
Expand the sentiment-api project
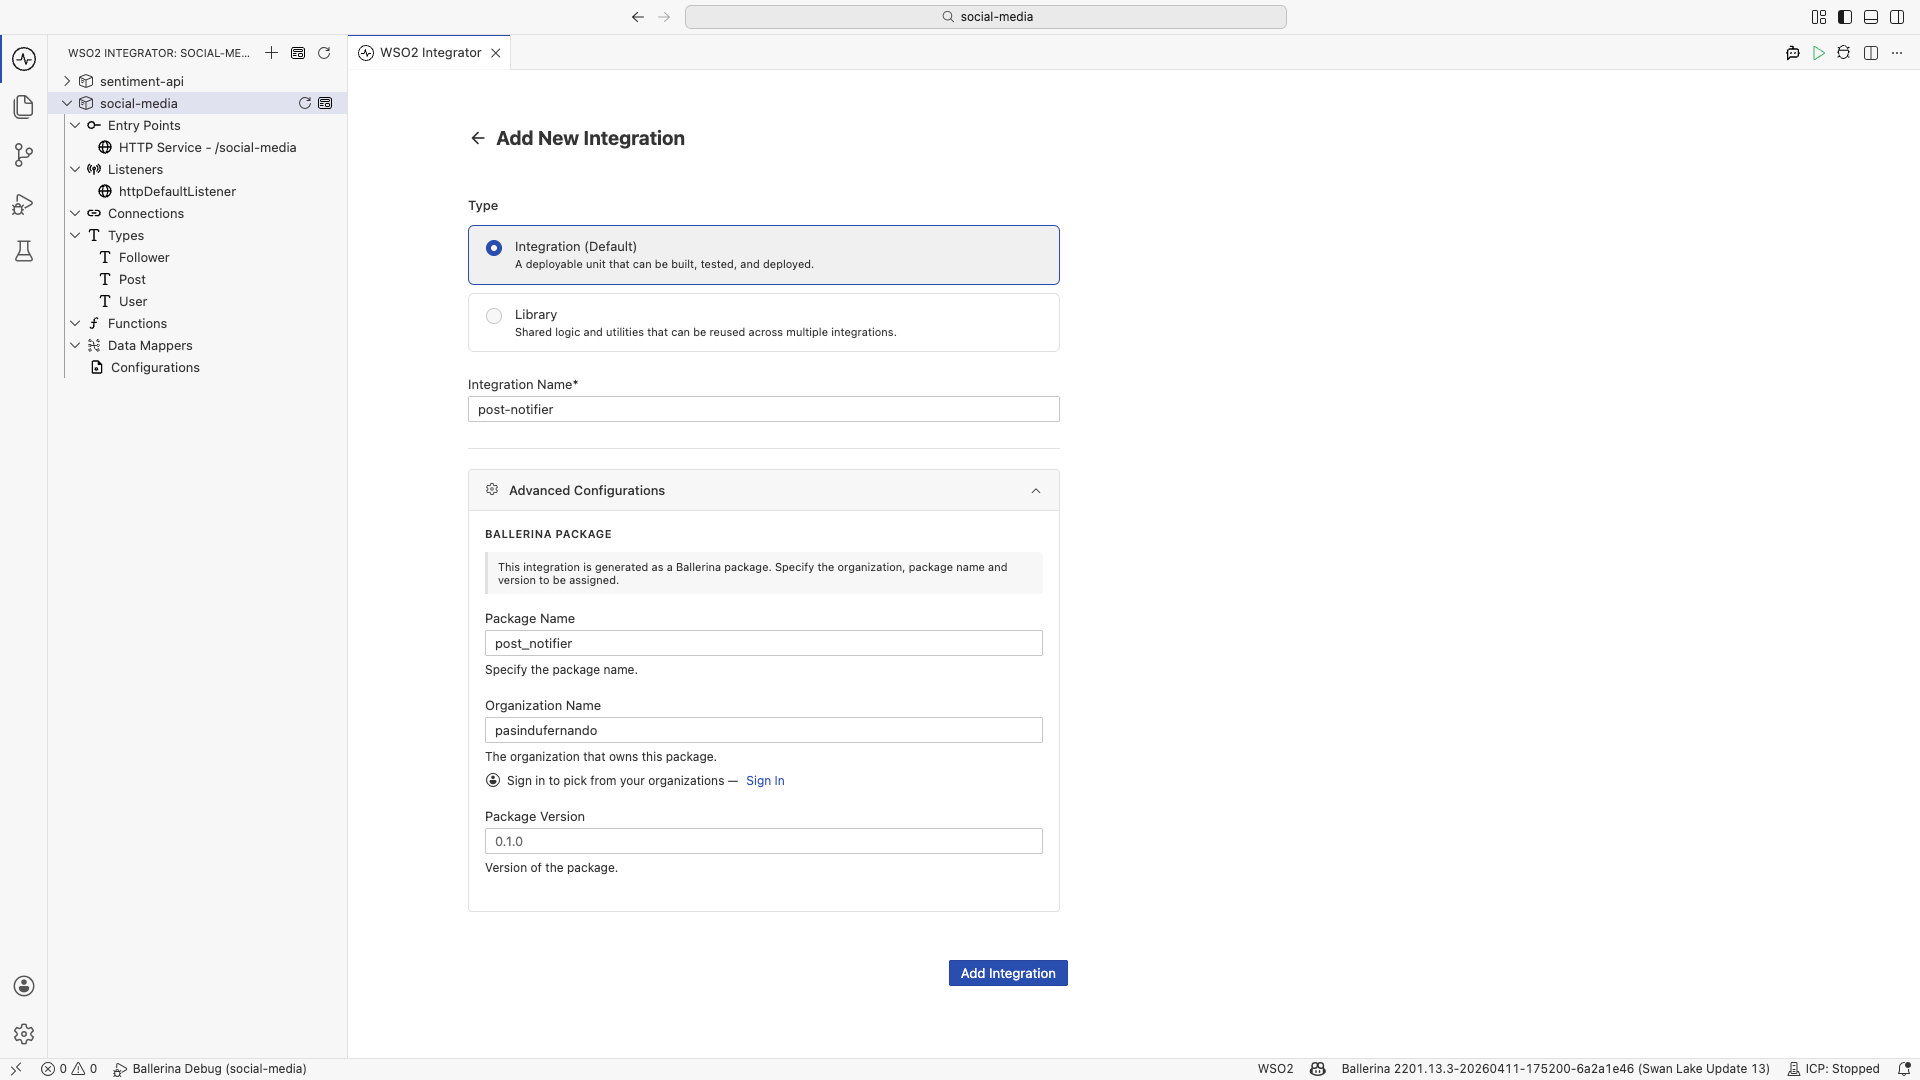(x=67, y=81)
